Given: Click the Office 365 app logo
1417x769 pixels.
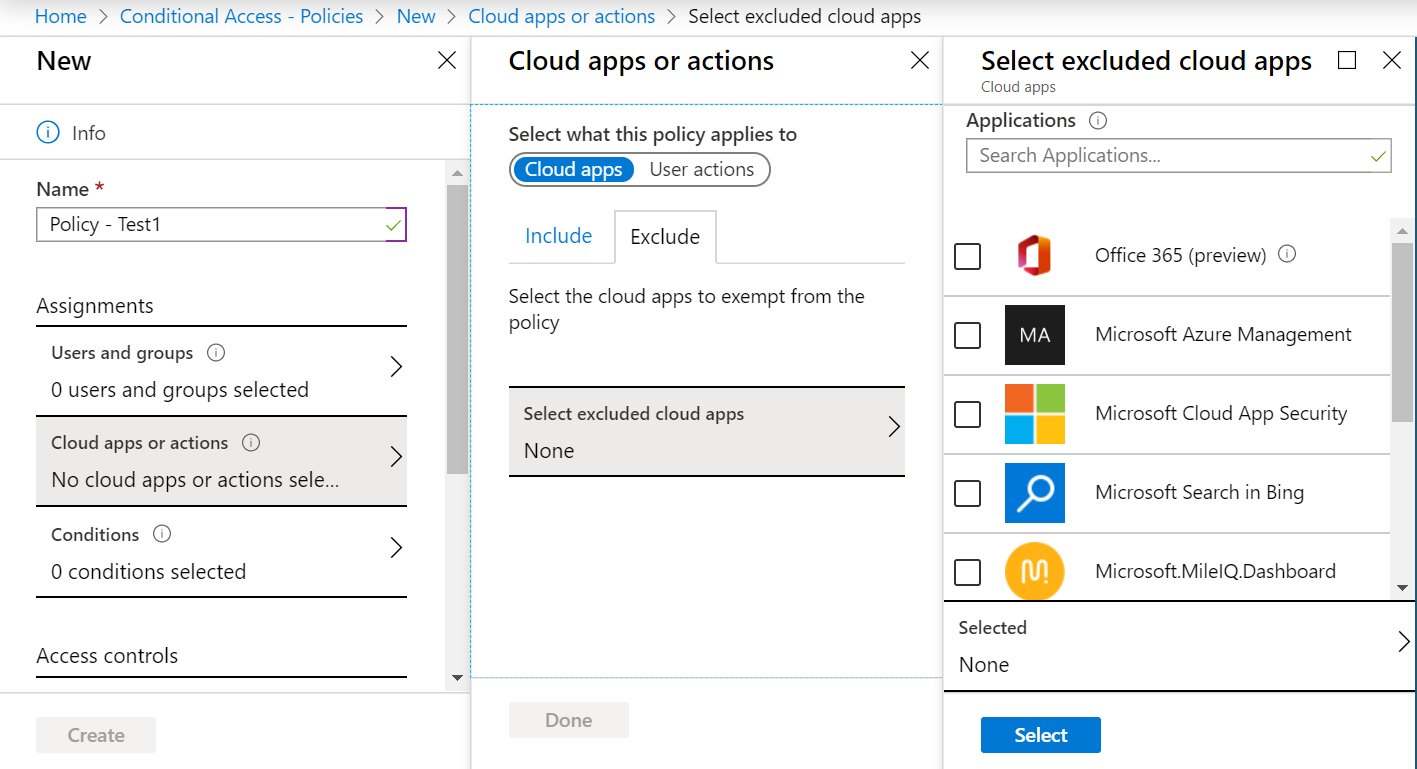Looking at the screenshot, I should [1034, 256].
